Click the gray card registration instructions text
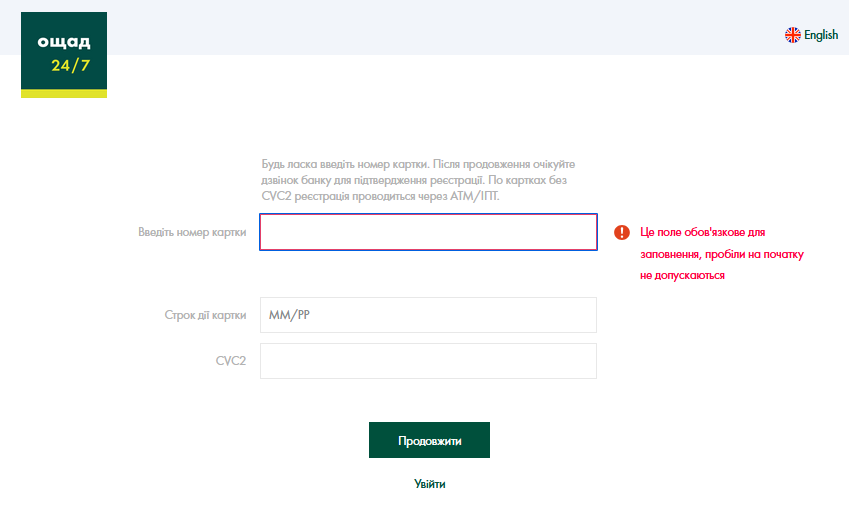 418,180
